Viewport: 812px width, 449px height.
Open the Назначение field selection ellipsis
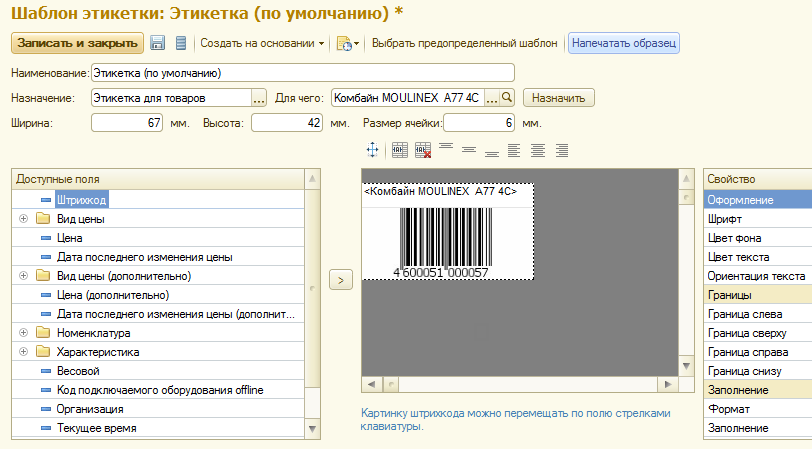point(259,98)
